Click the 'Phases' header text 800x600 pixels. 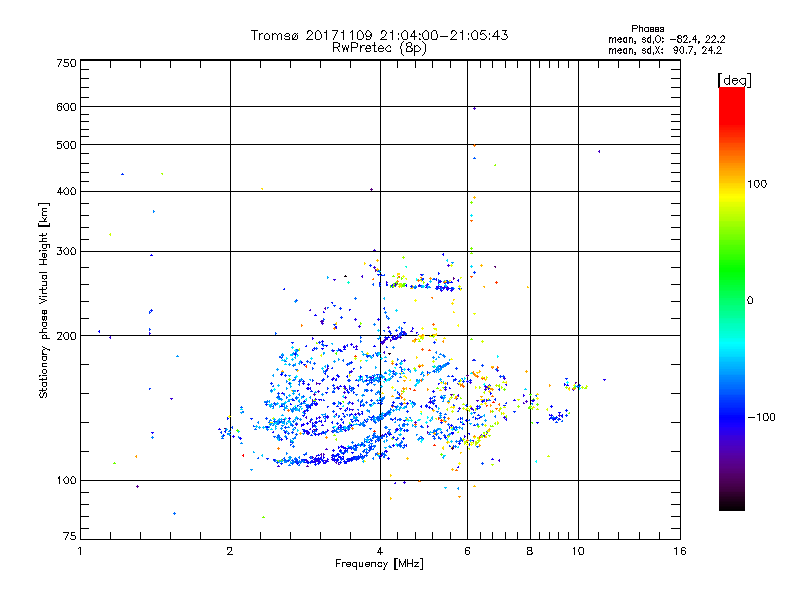(647, 29)
